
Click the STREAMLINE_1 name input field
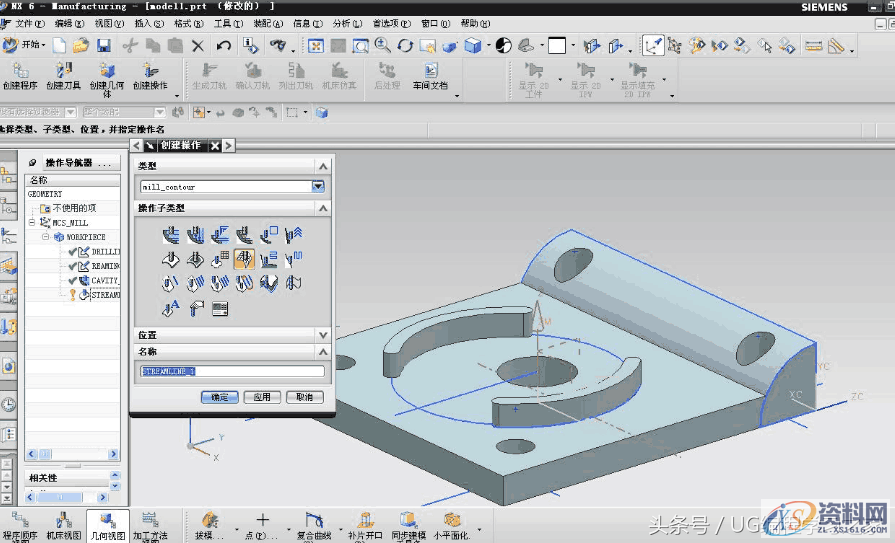pyautogui.click(x=232, y=372)
